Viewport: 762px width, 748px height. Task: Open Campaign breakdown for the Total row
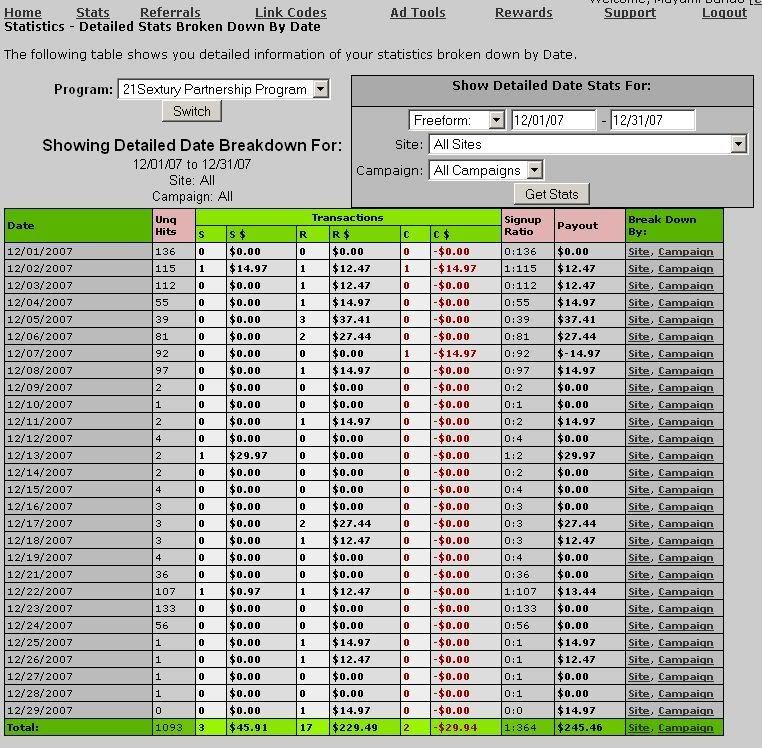[685, 728]
